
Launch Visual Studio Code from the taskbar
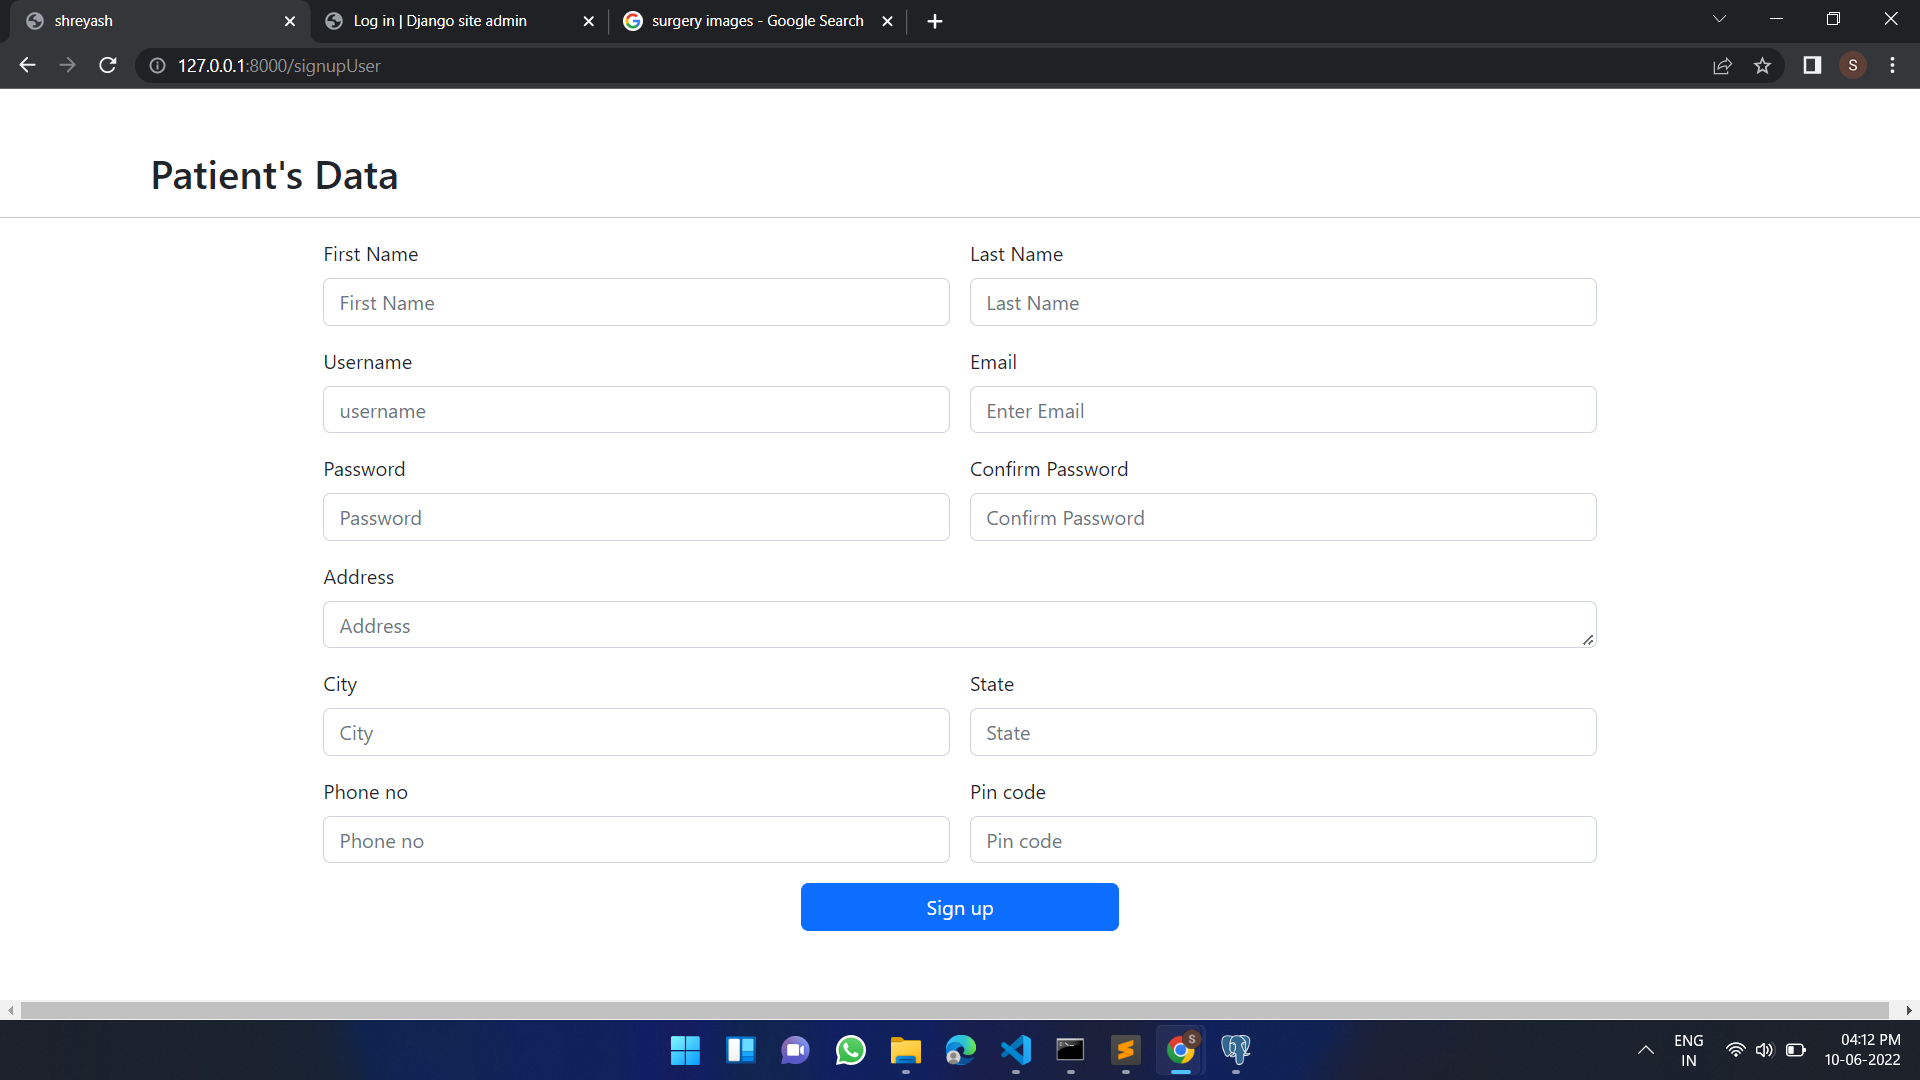(1015, 1050)
